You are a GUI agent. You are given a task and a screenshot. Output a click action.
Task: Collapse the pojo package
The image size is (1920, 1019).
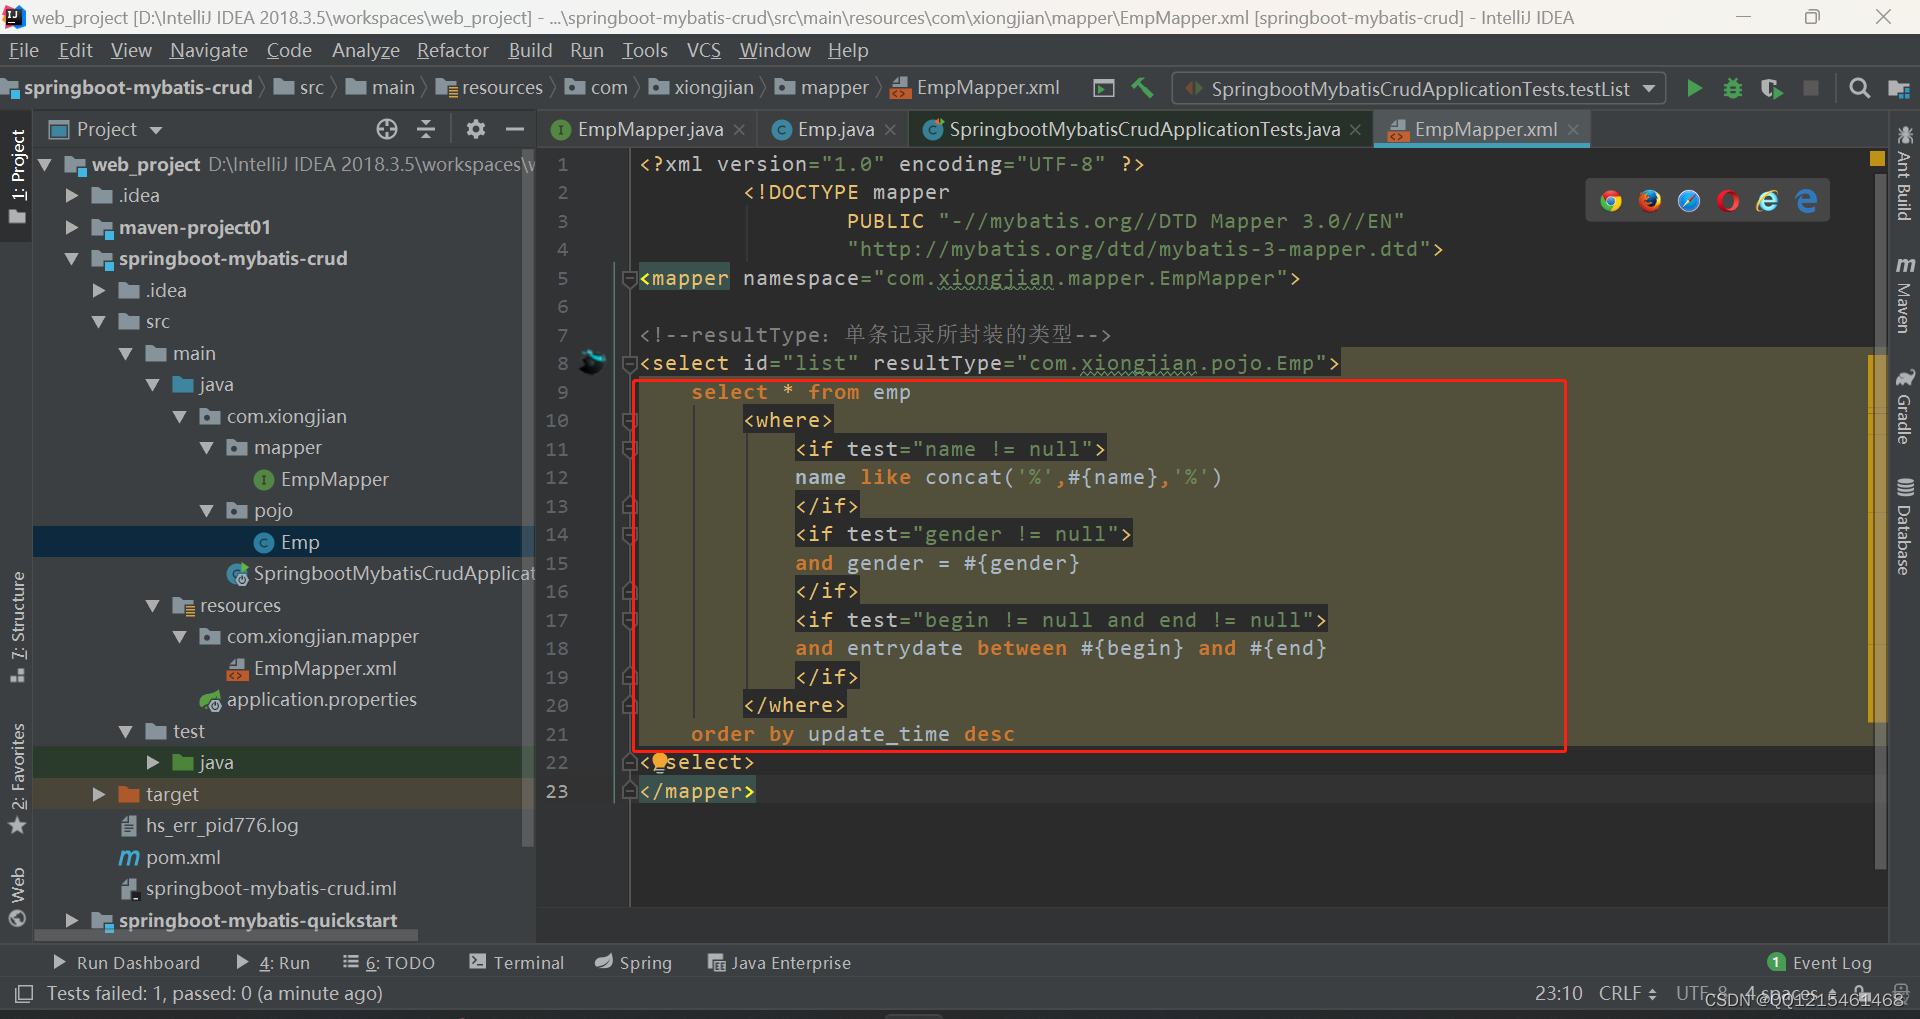coord(207,510)
